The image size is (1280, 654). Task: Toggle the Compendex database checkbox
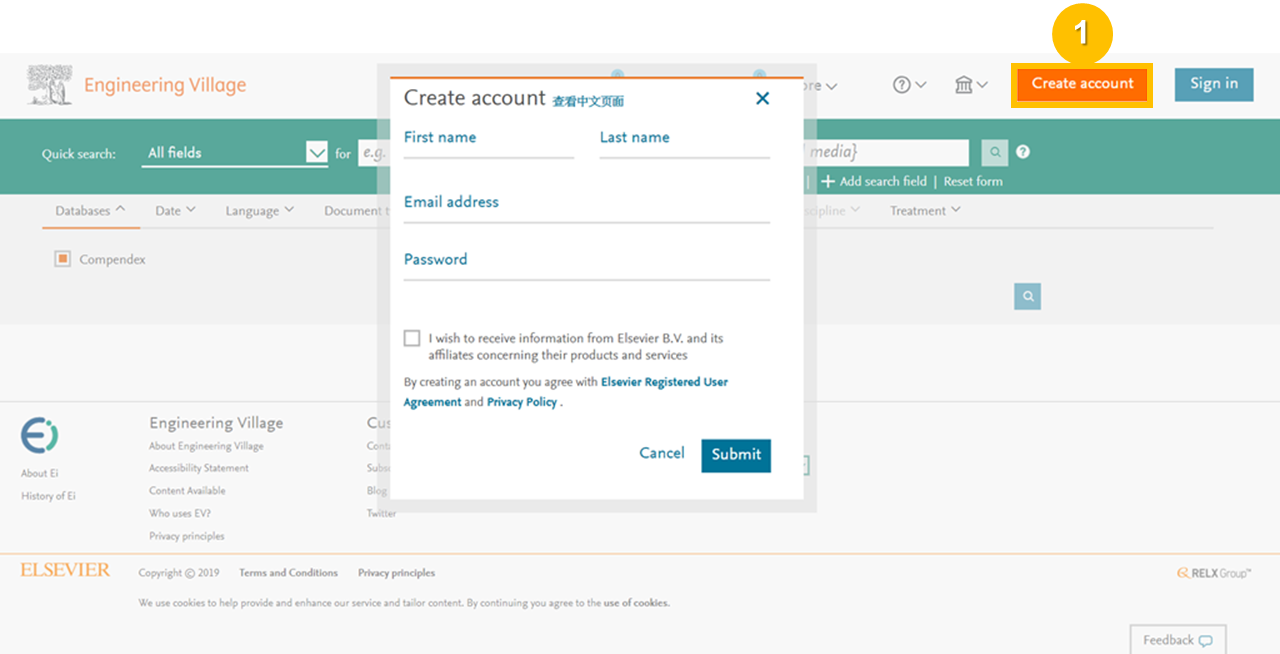tap(62, 259)
